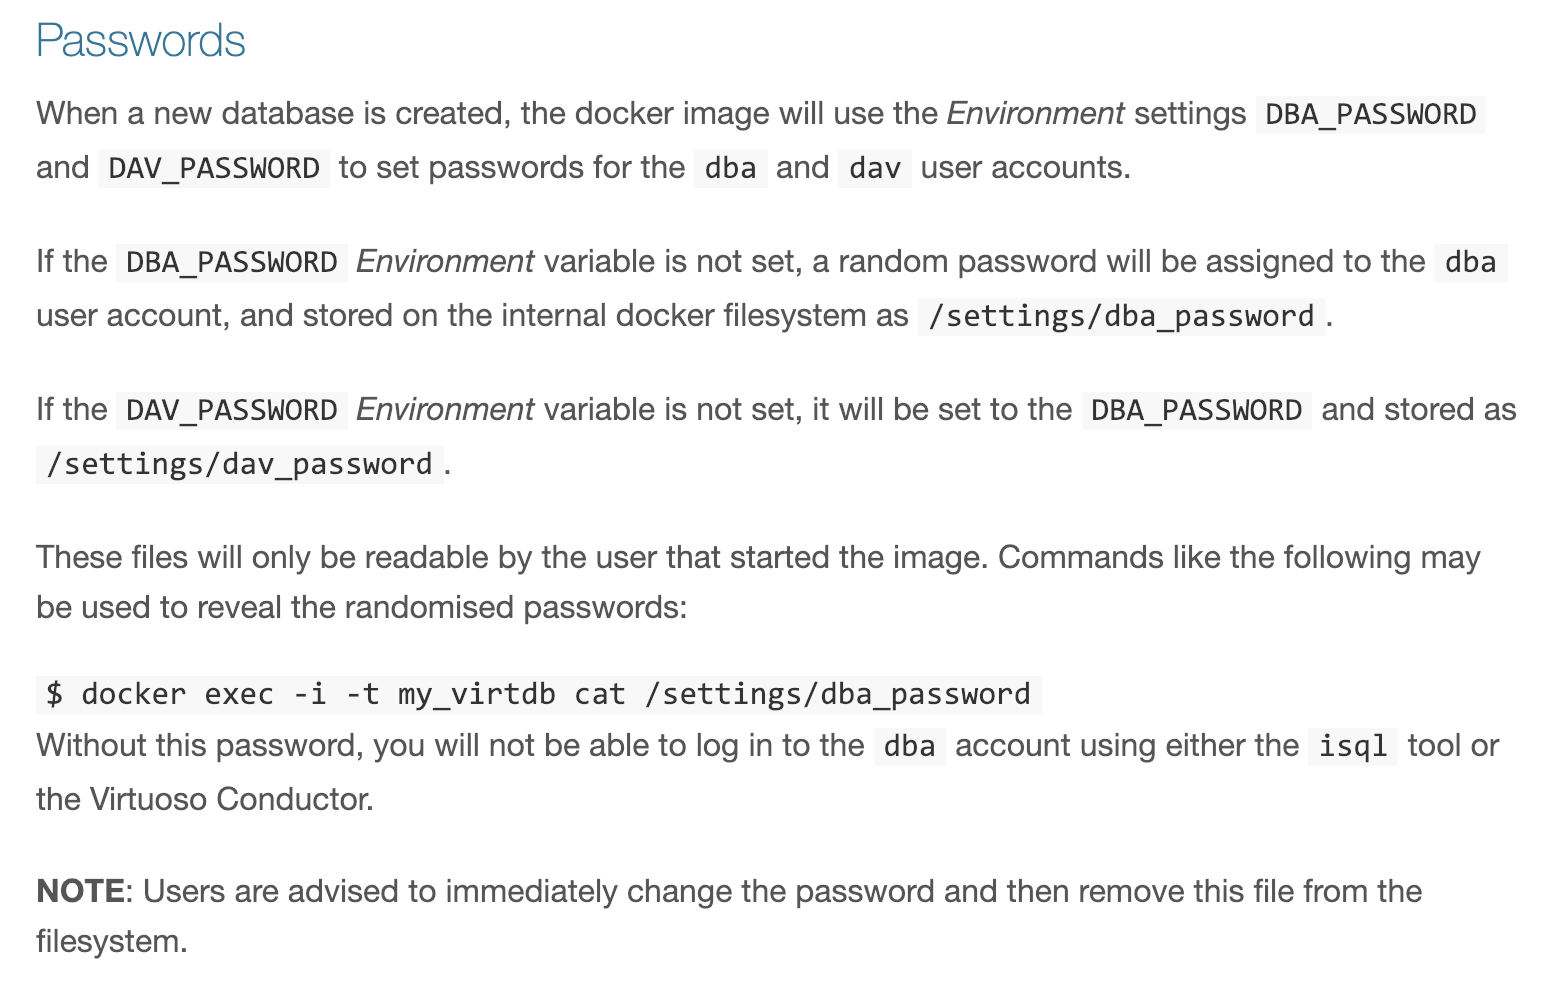Screen dimensions: 1560x996
Task: Click italic Environment in the third paragraph
Action: pyautogui.click(x=445, y=410)
